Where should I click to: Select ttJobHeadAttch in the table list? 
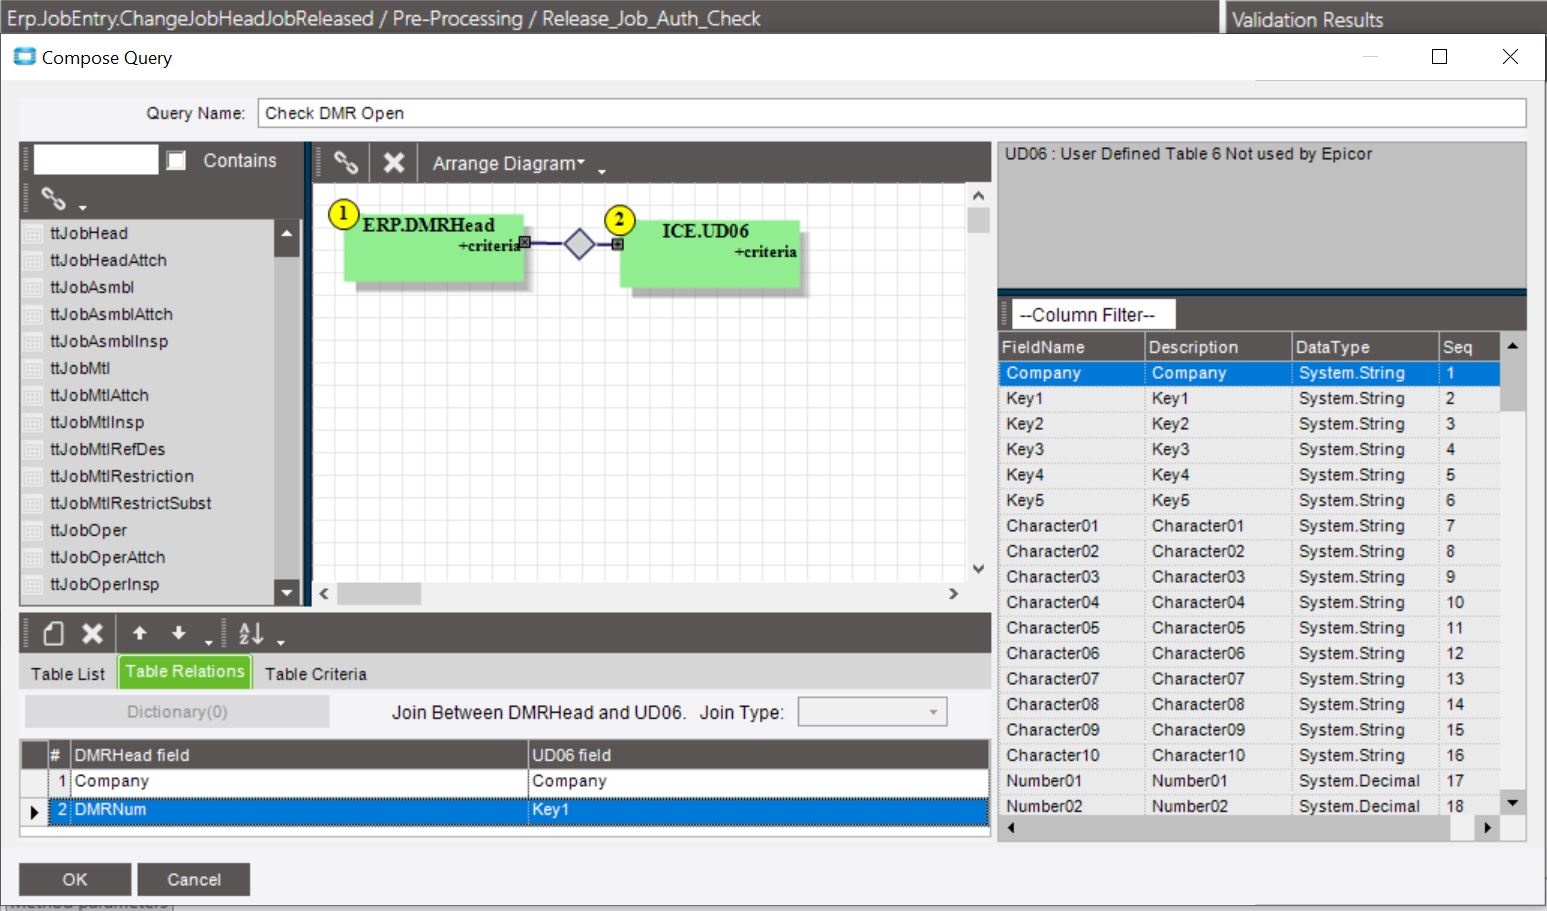[108, 261]
